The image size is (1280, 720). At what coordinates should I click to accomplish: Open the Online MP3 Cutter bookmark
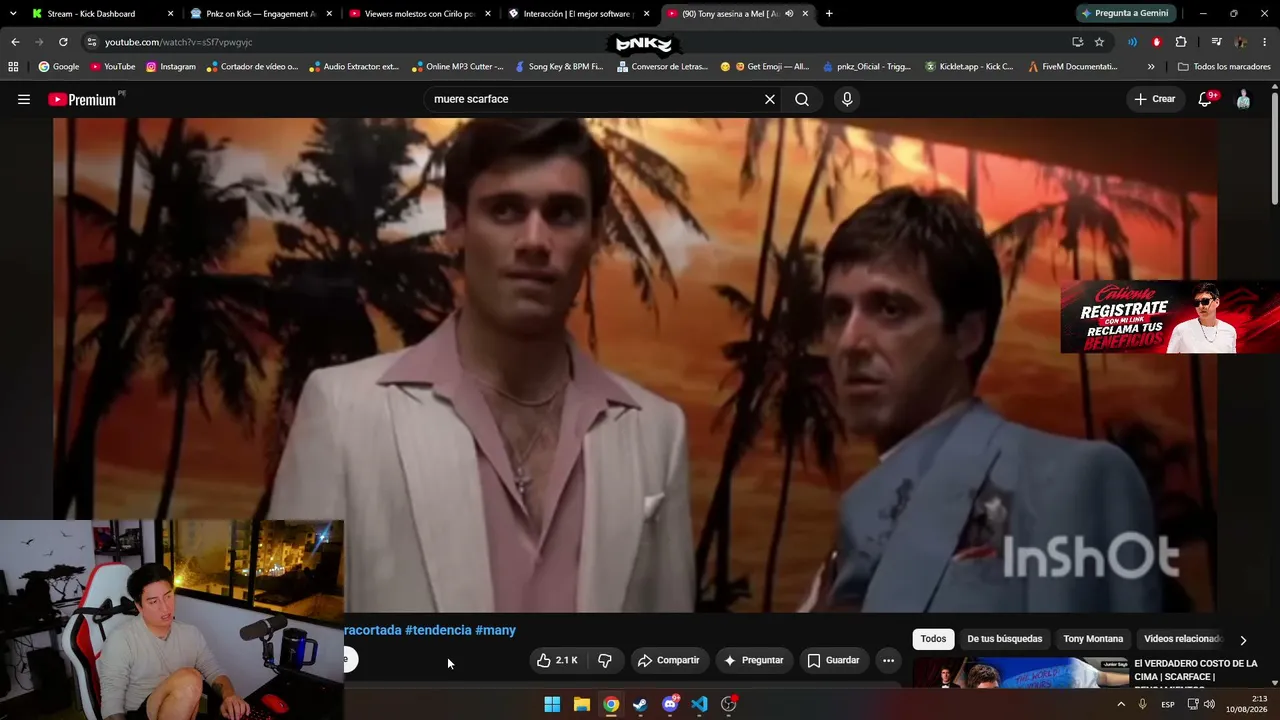tap(457, 67)
